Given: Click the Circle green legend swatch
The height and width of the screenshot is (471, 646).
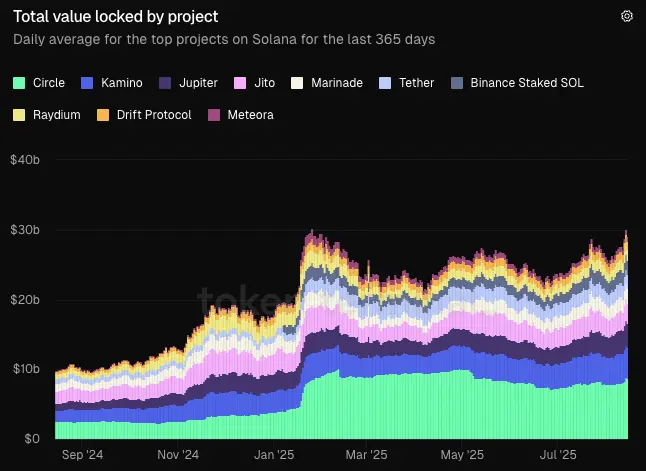Looking at the screenshot, I should tap(19, 83).
